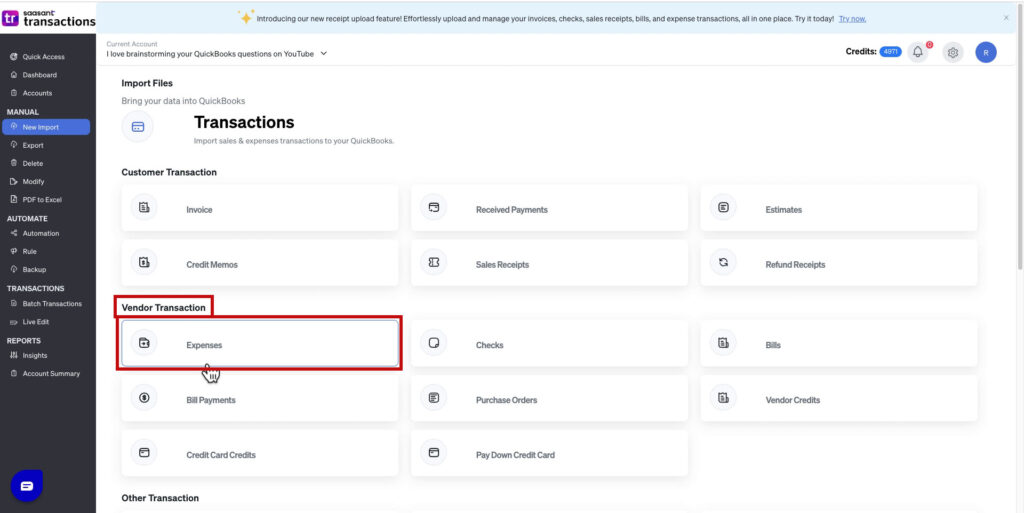Image resolution: width=1024 pixels, height=513 pixels.
Task: Click the Invoice card icon
Action: (x=144, y=208)
